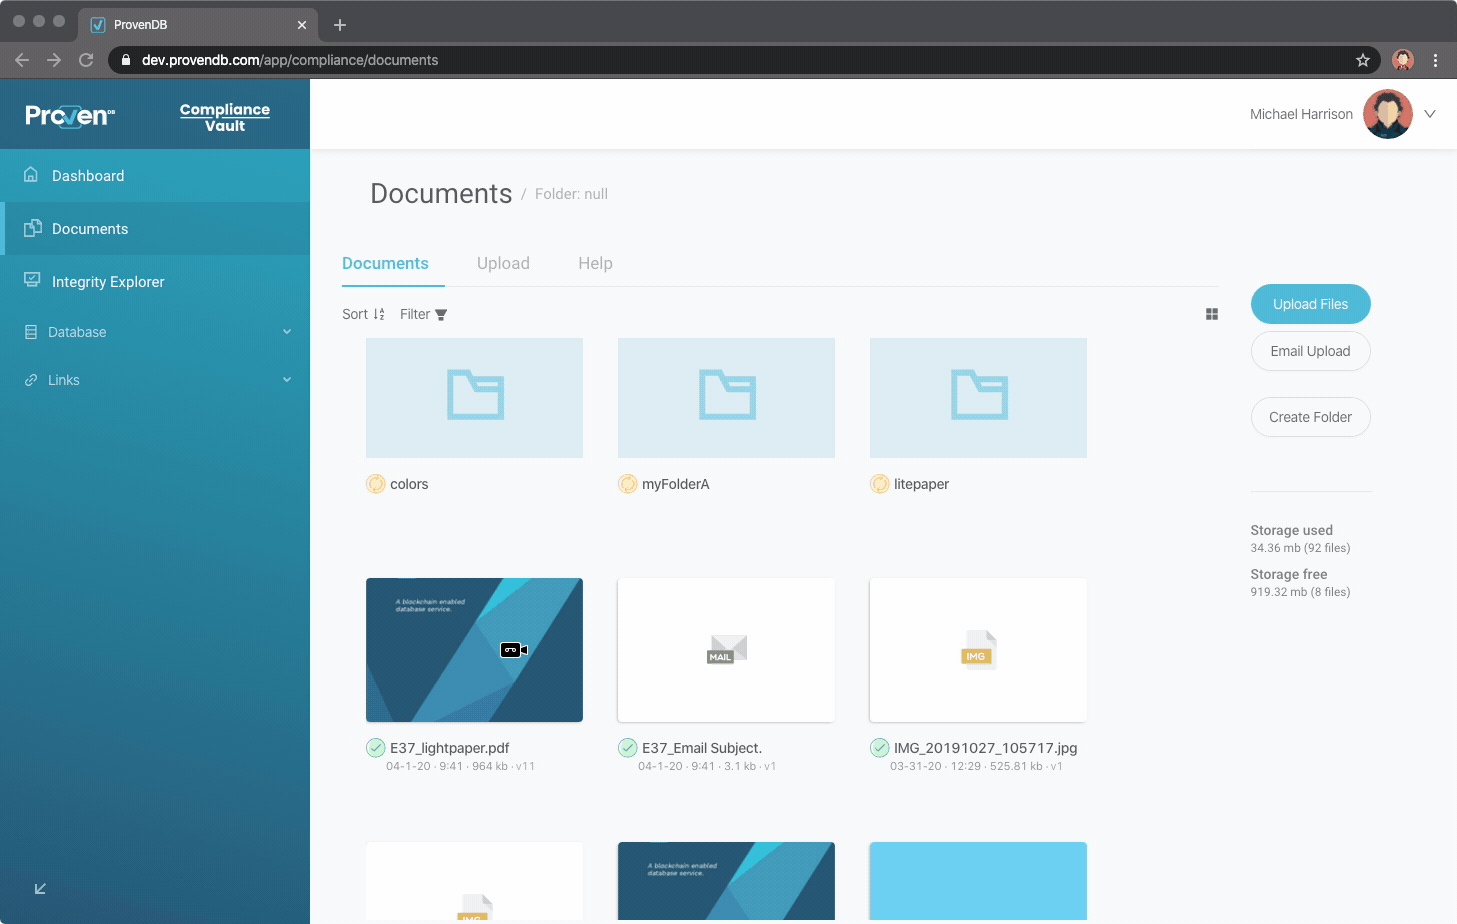Viewport: 1457px width, 924px height.
Task: Go back in browser history
Action: [22, 60]
